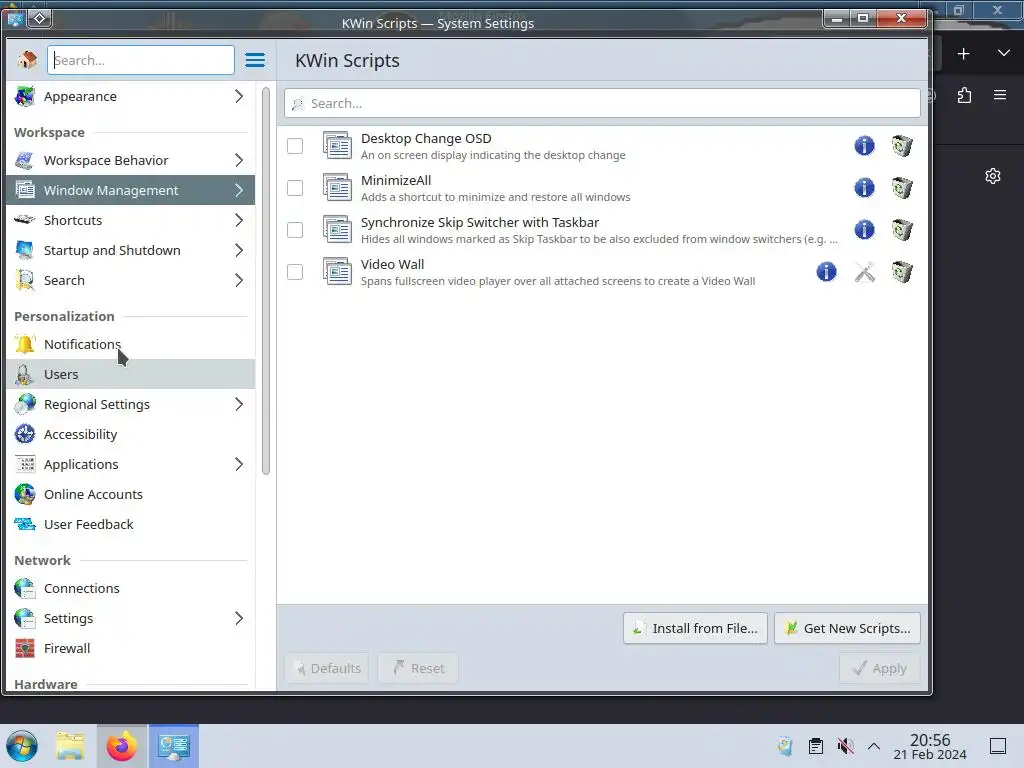Click the show desktop icon in tray
The image size is (1024, 768).
click(x=998, y=746)
